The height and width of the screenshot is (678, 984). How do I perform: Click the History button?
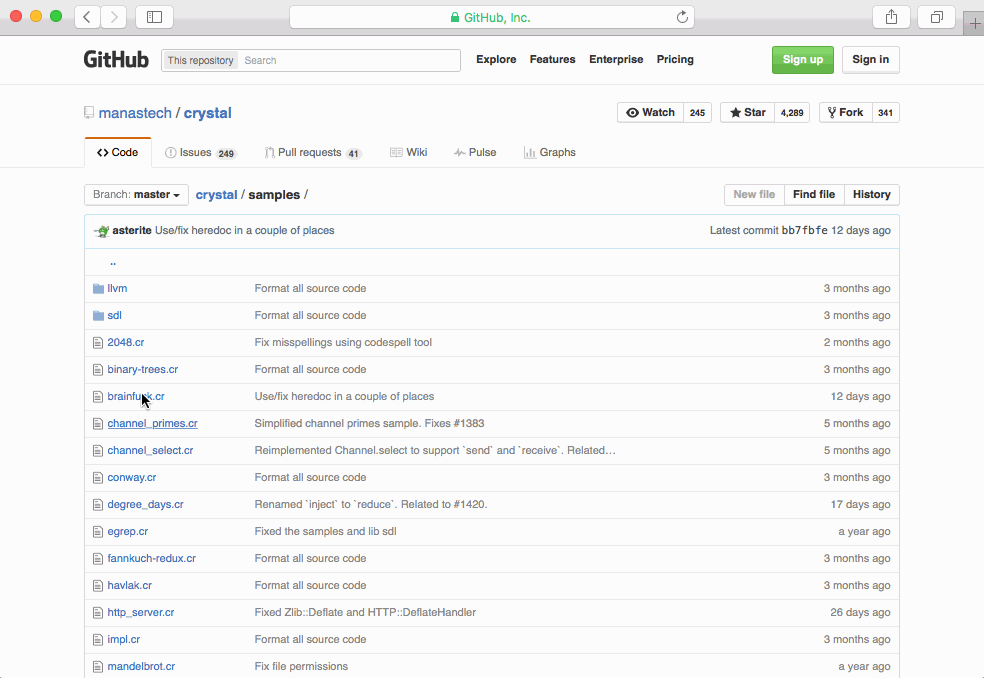[x=872, y=195]
